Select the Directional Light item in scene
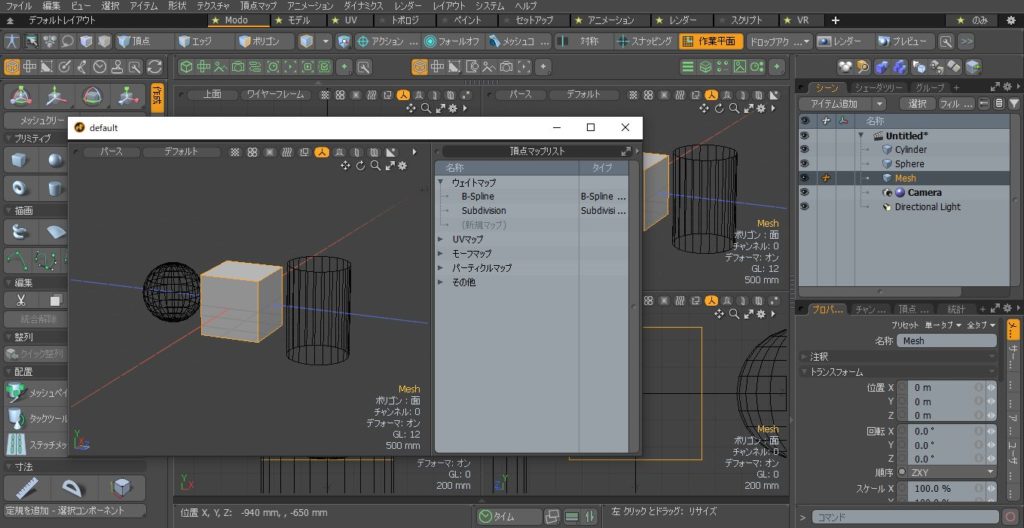Viewport: 1024px width, 528px height. click(927, 207)
